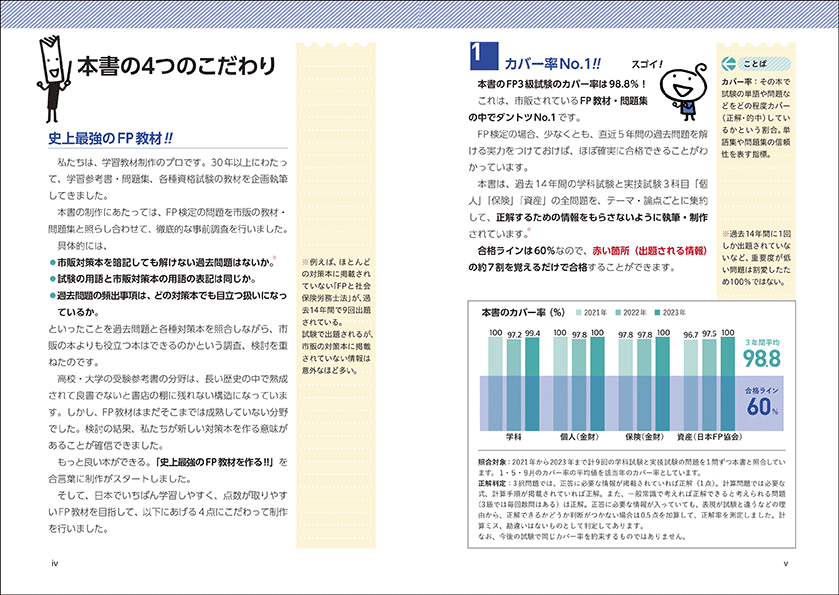Click the red text 赤い箇所(出題される情報)
The image size is (839, 595).
point(650,250)
